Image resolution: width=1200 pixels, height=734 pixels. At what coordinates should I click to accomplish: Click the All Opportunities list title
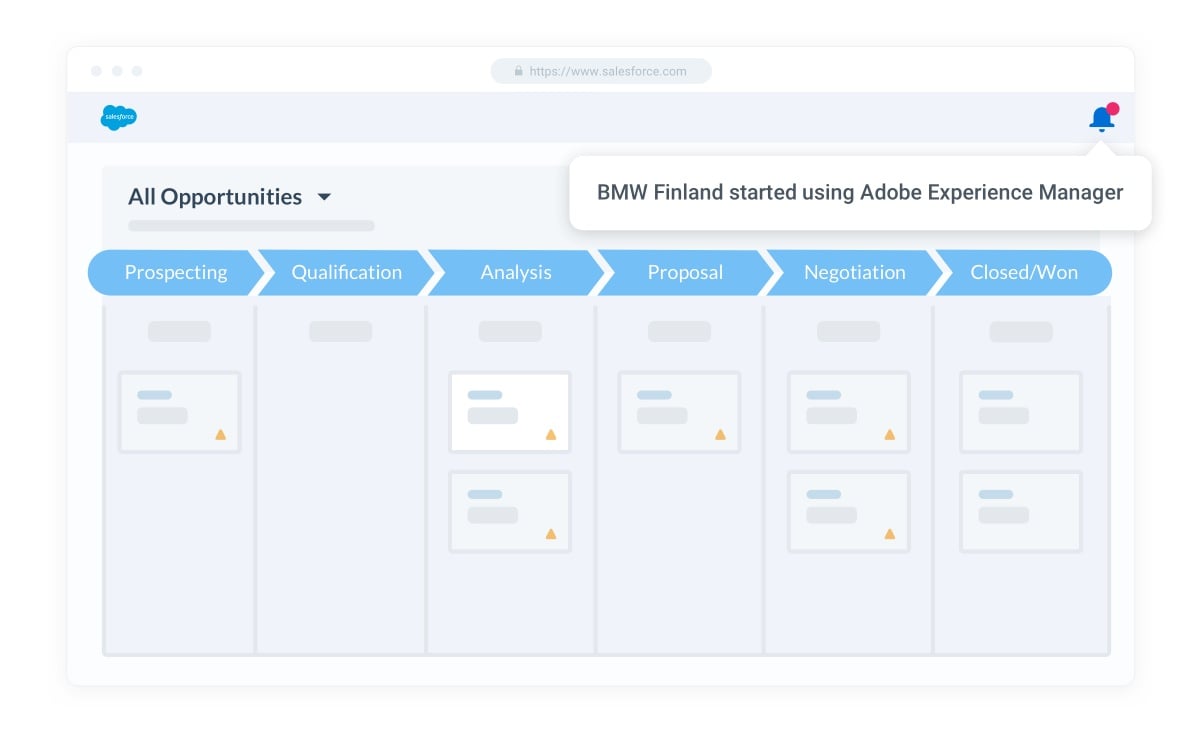pos(215,197)
